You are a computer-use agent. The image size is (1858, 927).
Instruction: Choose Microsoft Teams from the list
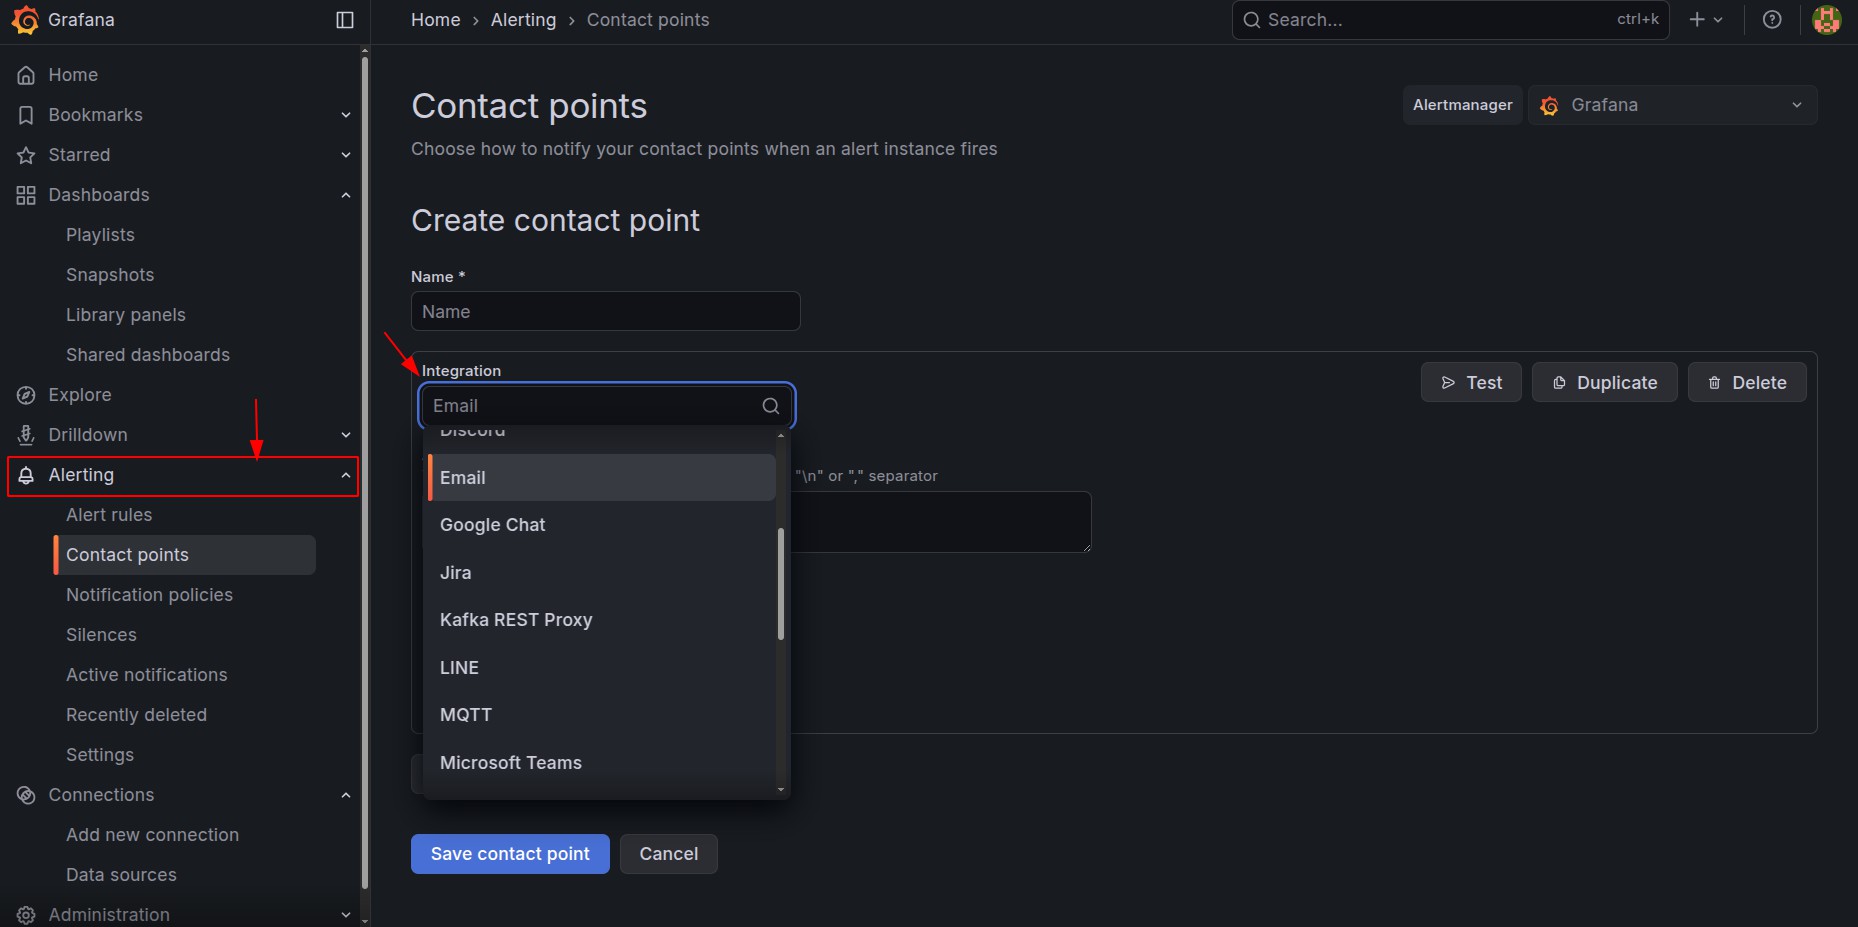[511, 763]
